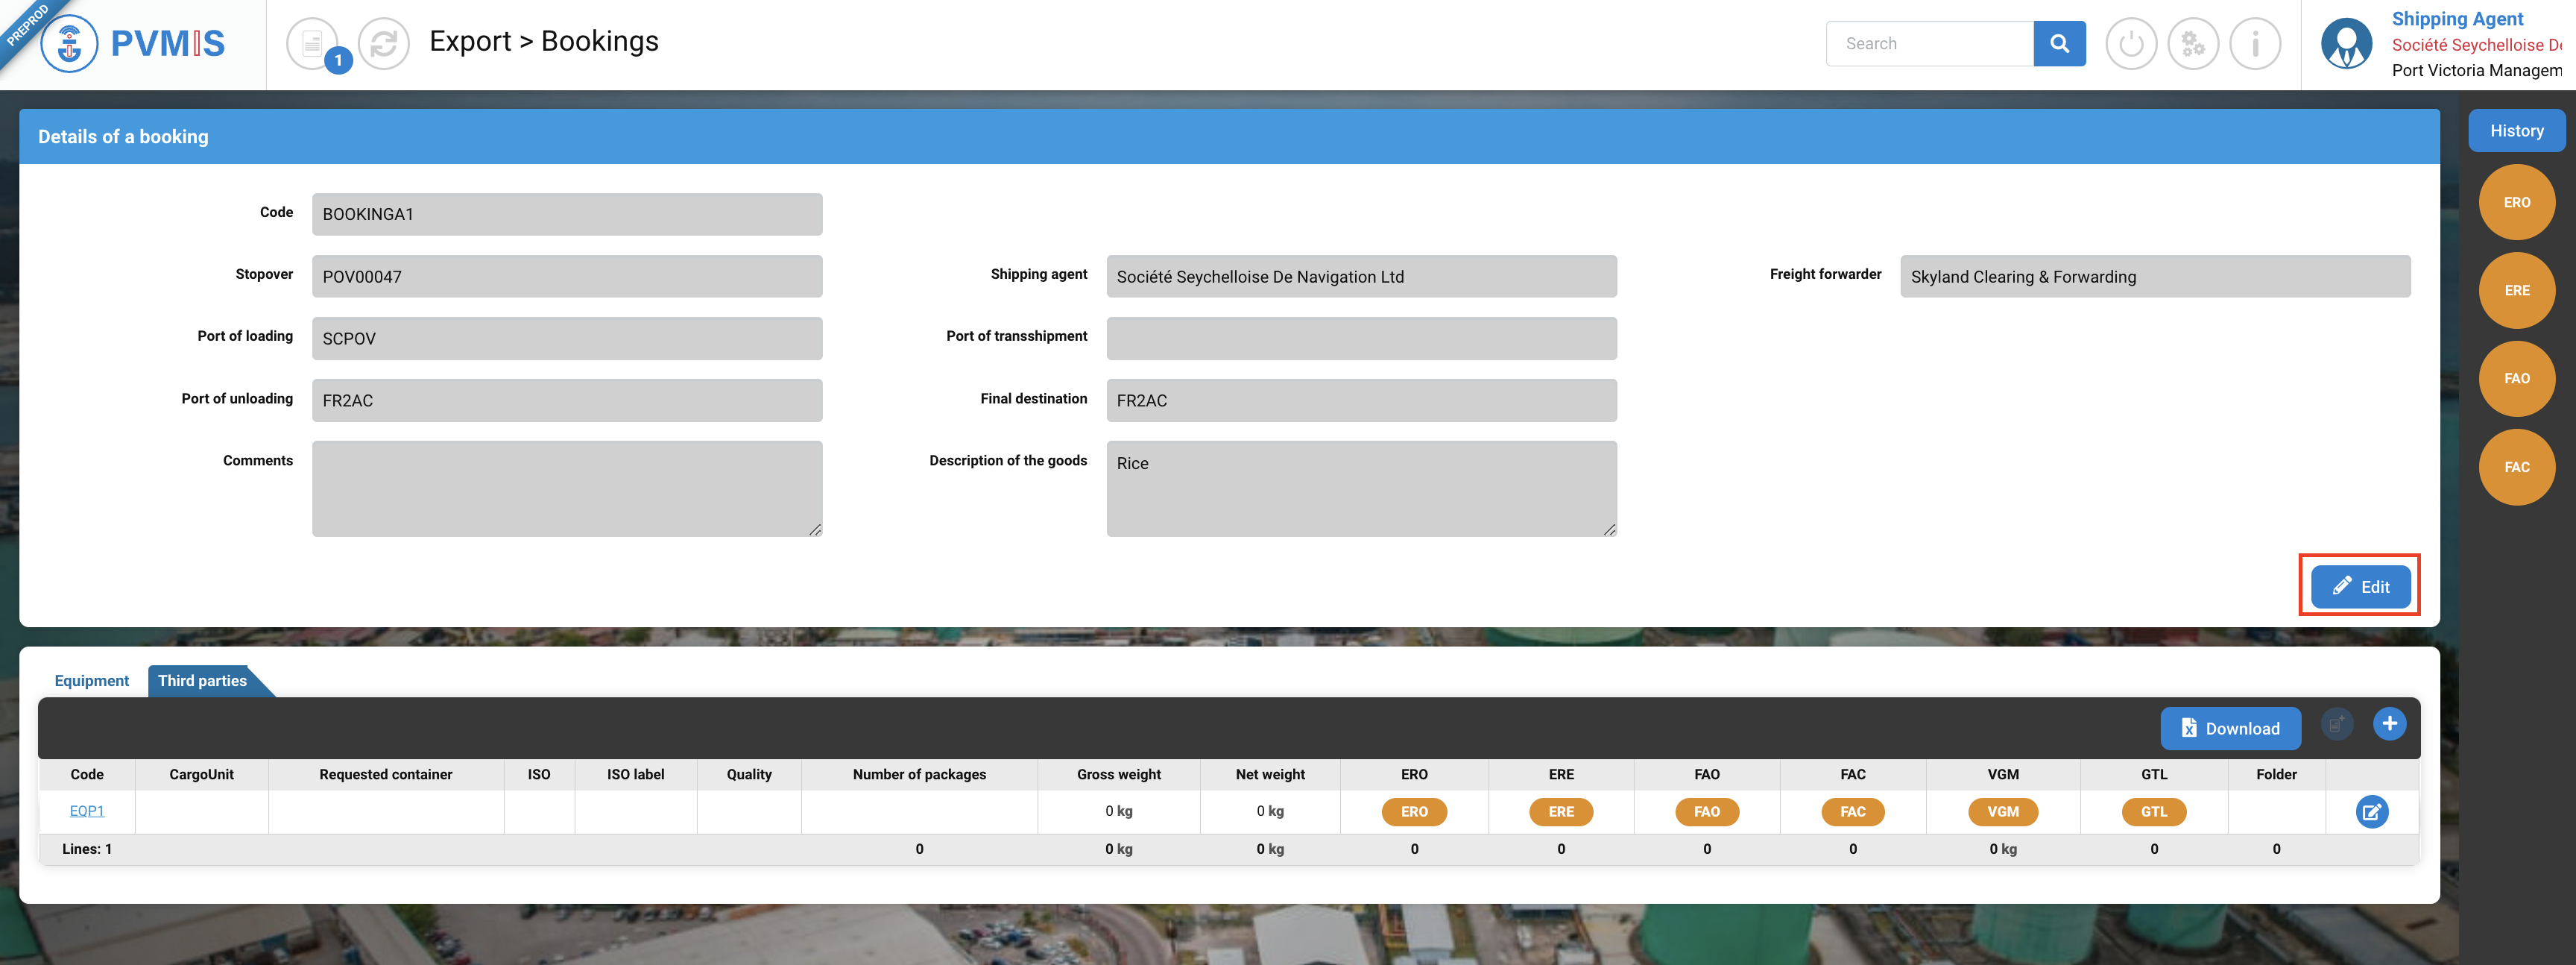Click the PVMIS anchor logo
Image resolution: width=2576 pixels, height=965 pixels.
[x=70, y=44]
